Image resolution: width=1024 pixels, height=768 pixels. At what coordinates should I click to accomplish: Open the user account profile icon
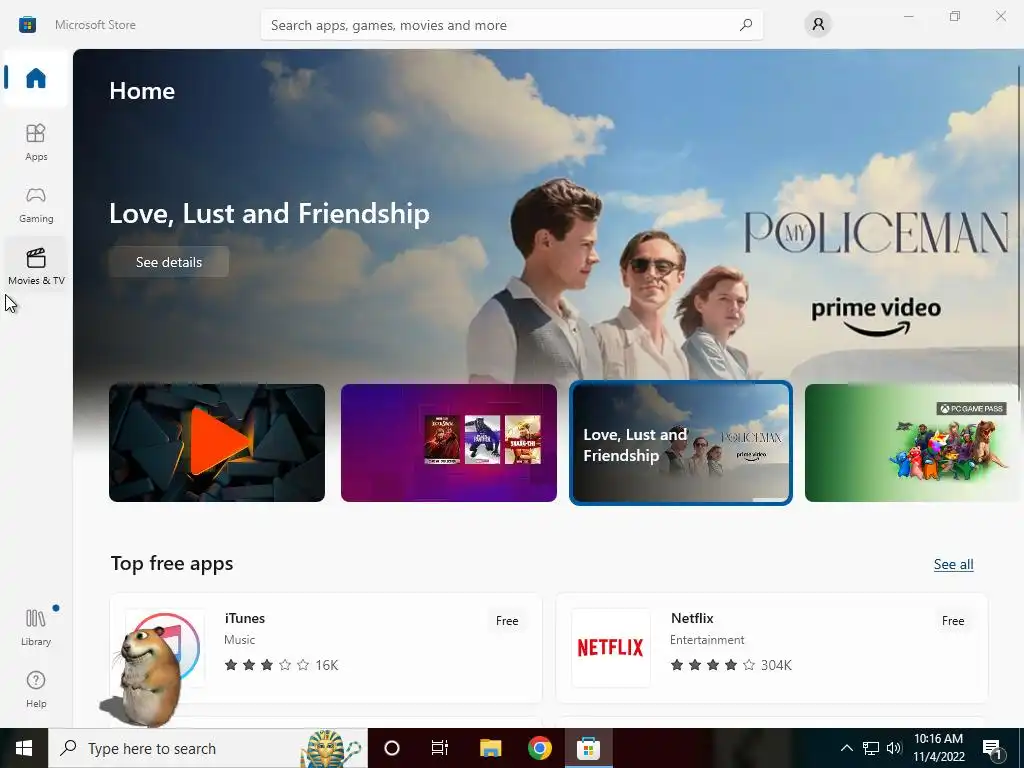[818, 25]
